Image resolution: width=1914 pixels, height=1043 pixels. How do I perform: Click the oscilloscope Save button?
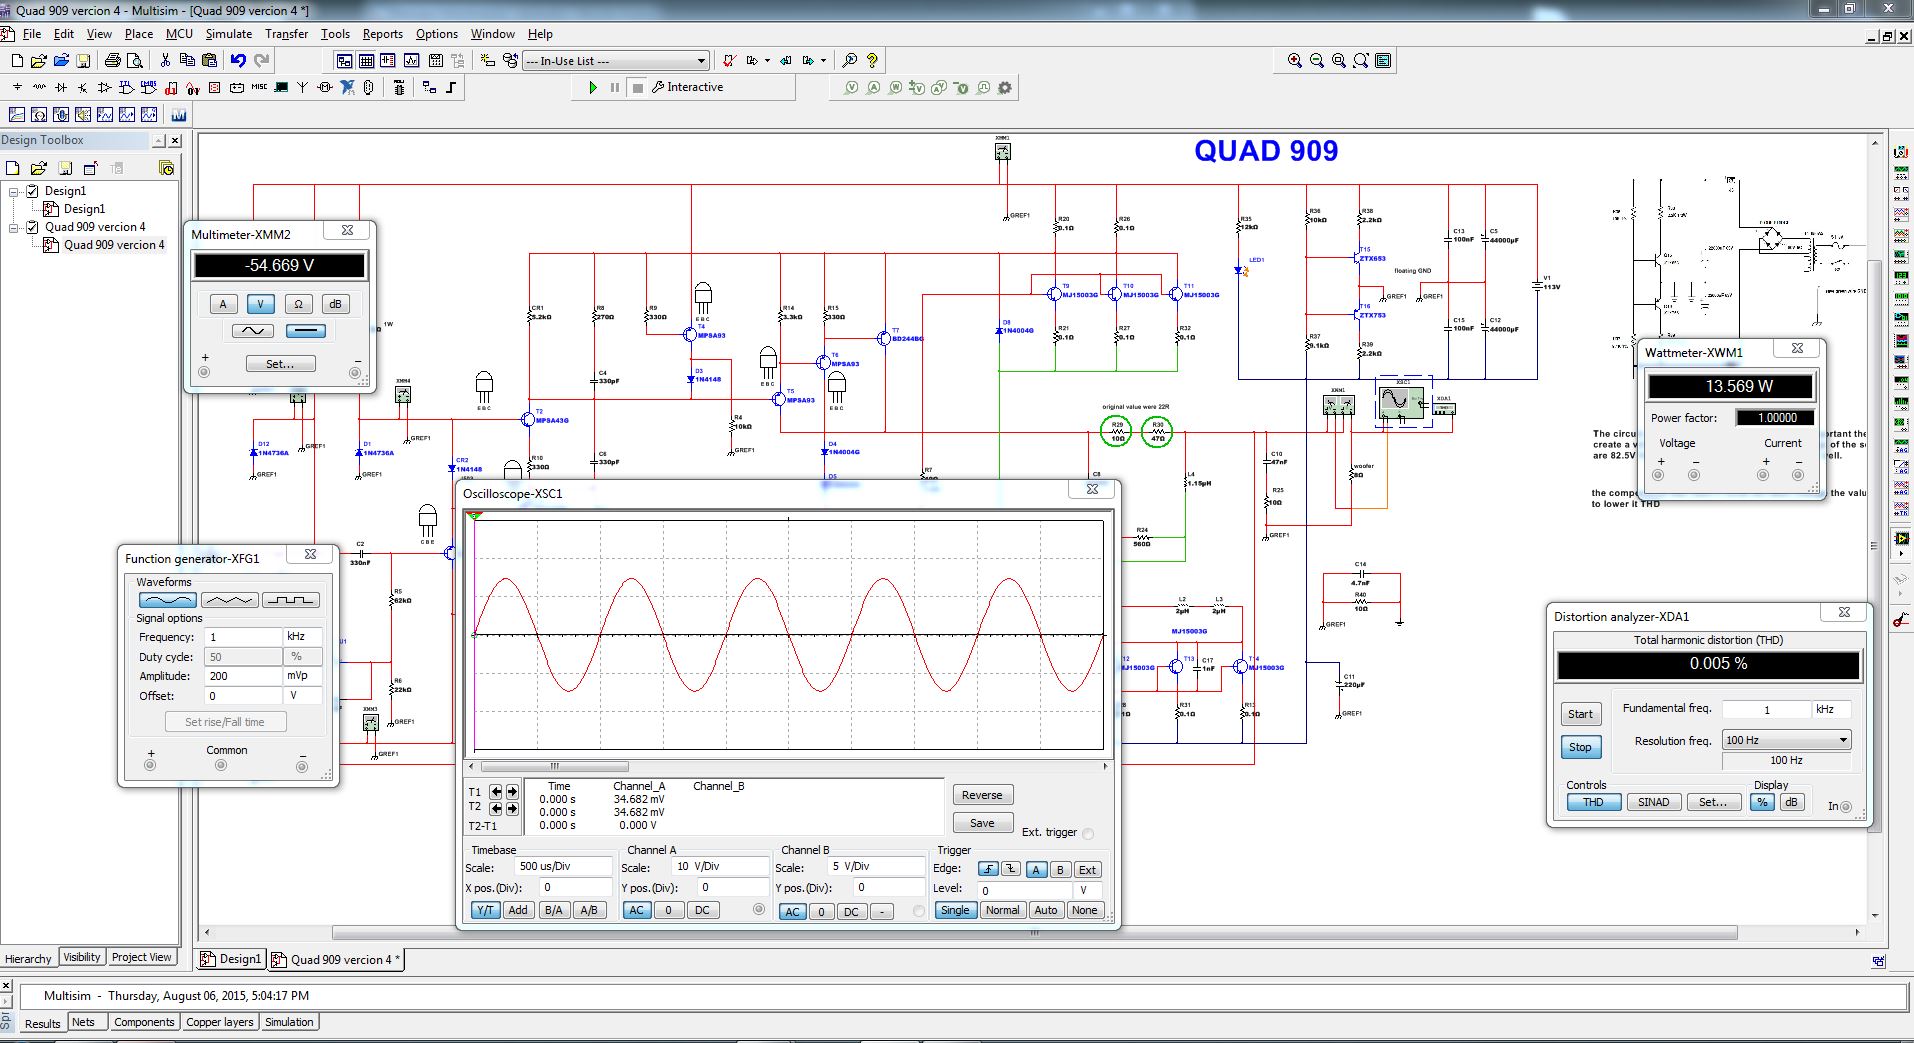(x=982, y=823)
